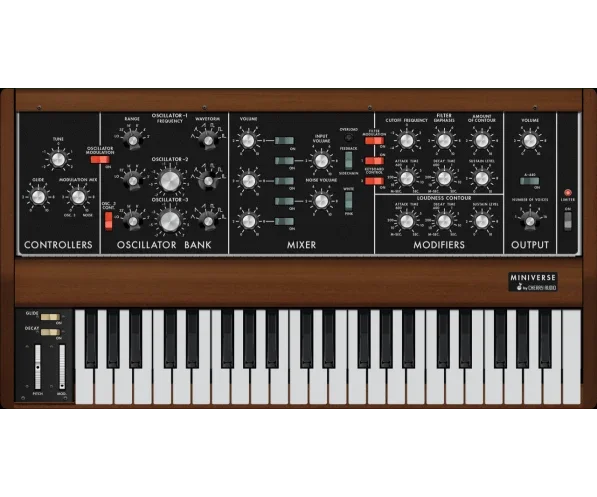
Task: Click the Cutoff Frequency knob
Action: point(406,141)
